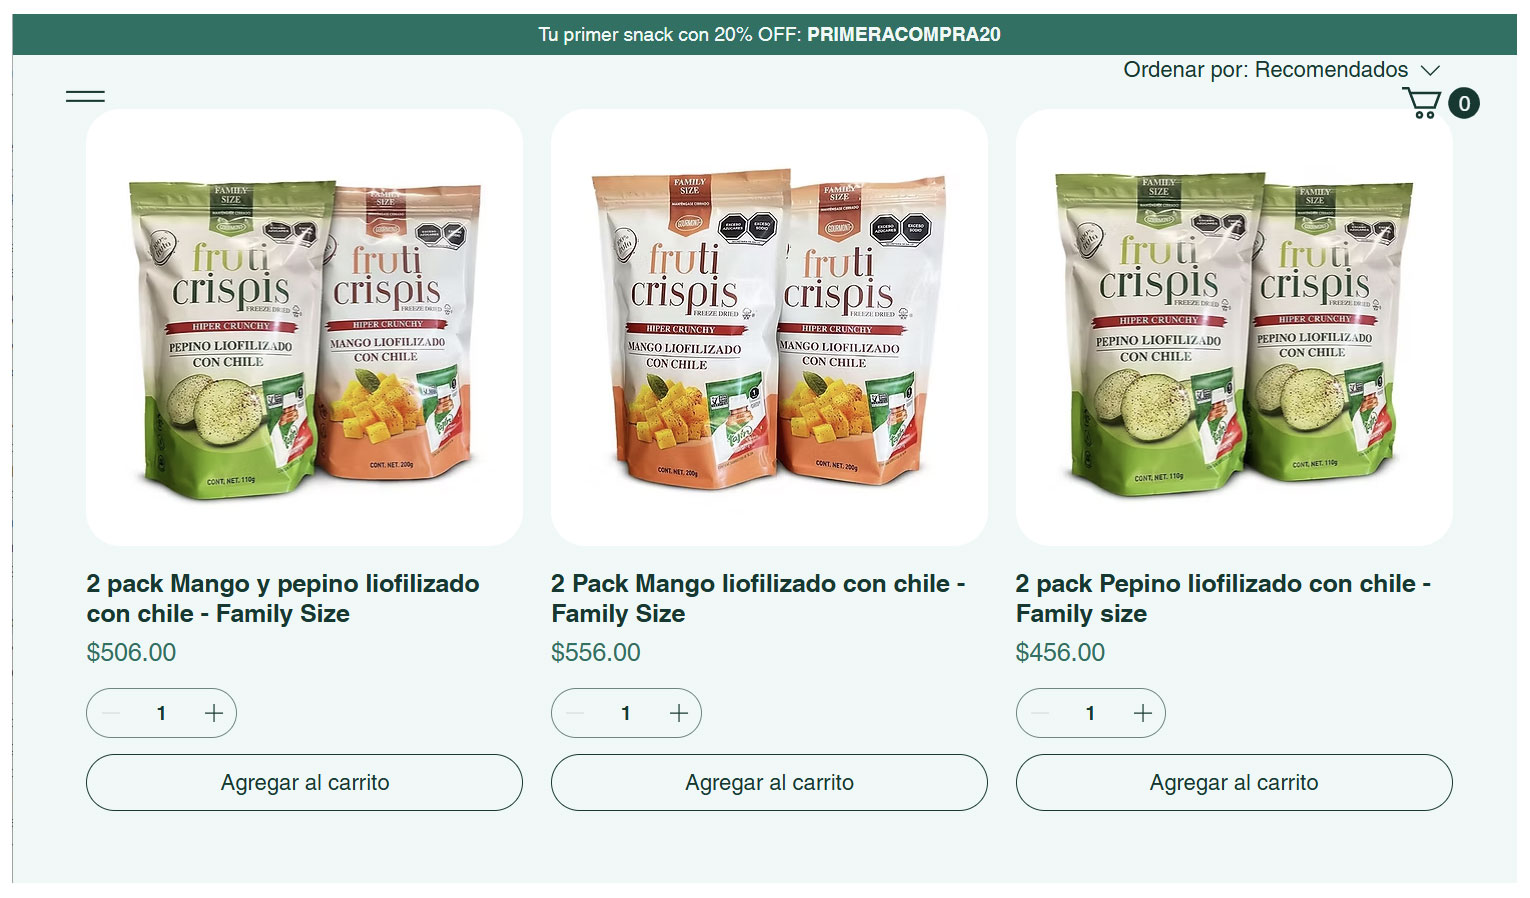The image size is (1530, 898).
Task: Increase quantity for 2 Pack Mango liofilizado
Action: (679, 713)
